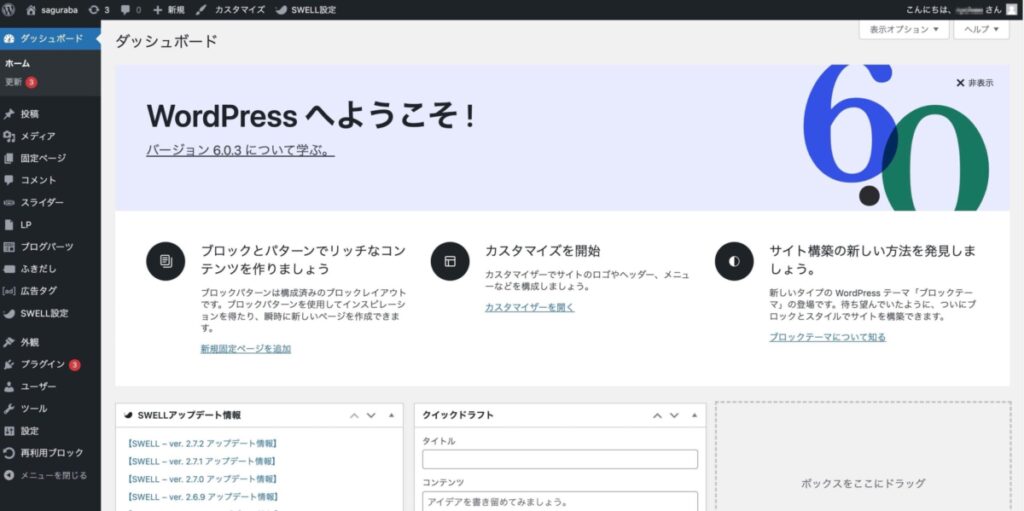Open SWELL ver. 2.7.2 アップデート情報
Screen dimensions: 1024x511
tap(202, 444)
